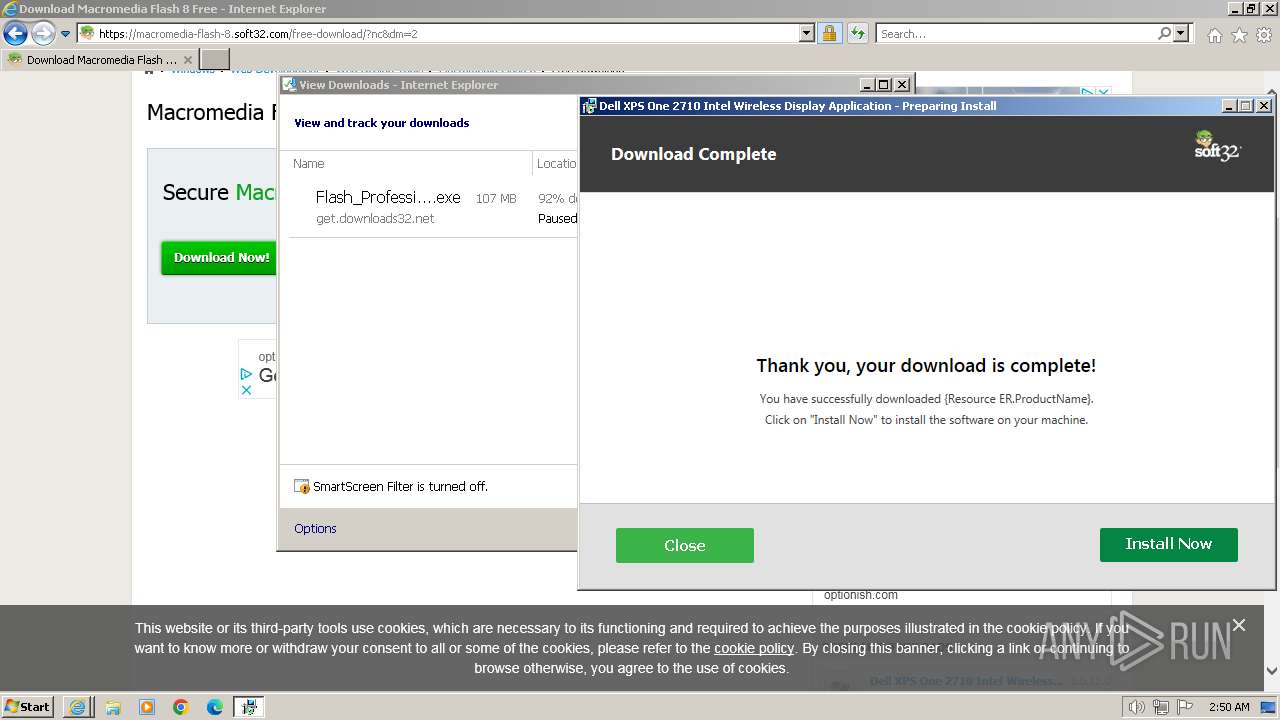The image size is (1280, 720).
Task: Select the Download Macromedia Flash tab
Action: pyautogui.click(x=101, y=59)
